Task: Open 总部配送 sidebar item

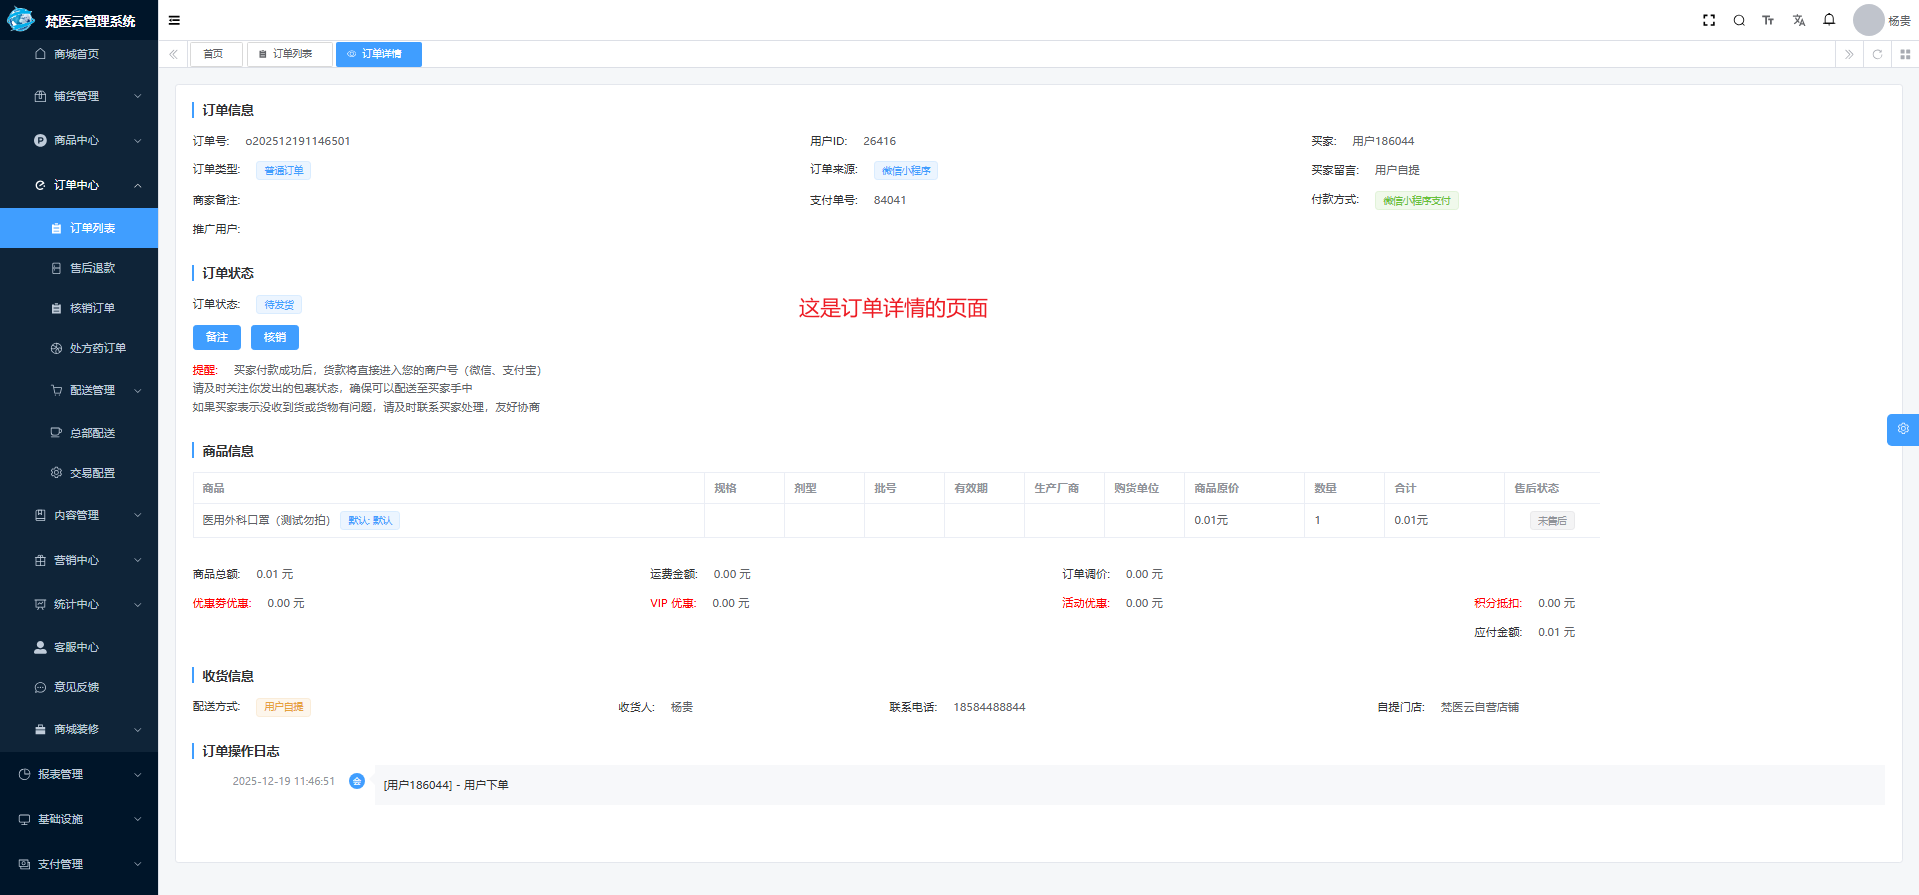Action: (x=79, y=433)
